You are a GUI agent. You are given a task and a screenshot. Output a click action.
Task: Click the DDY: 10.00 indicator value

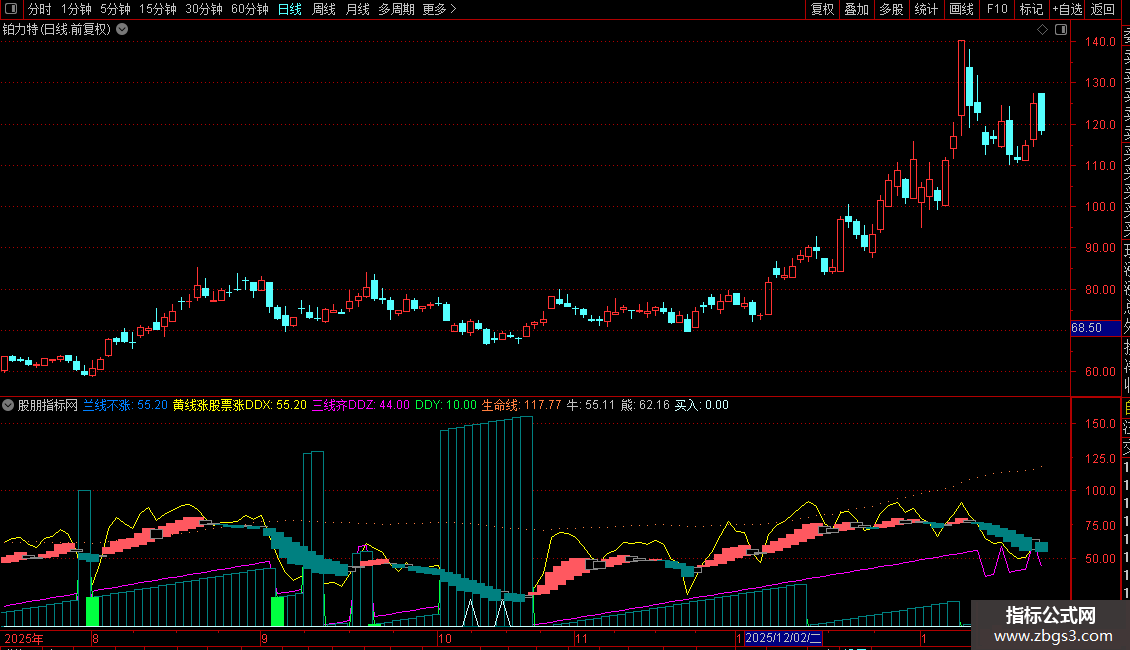pos(445,406)
